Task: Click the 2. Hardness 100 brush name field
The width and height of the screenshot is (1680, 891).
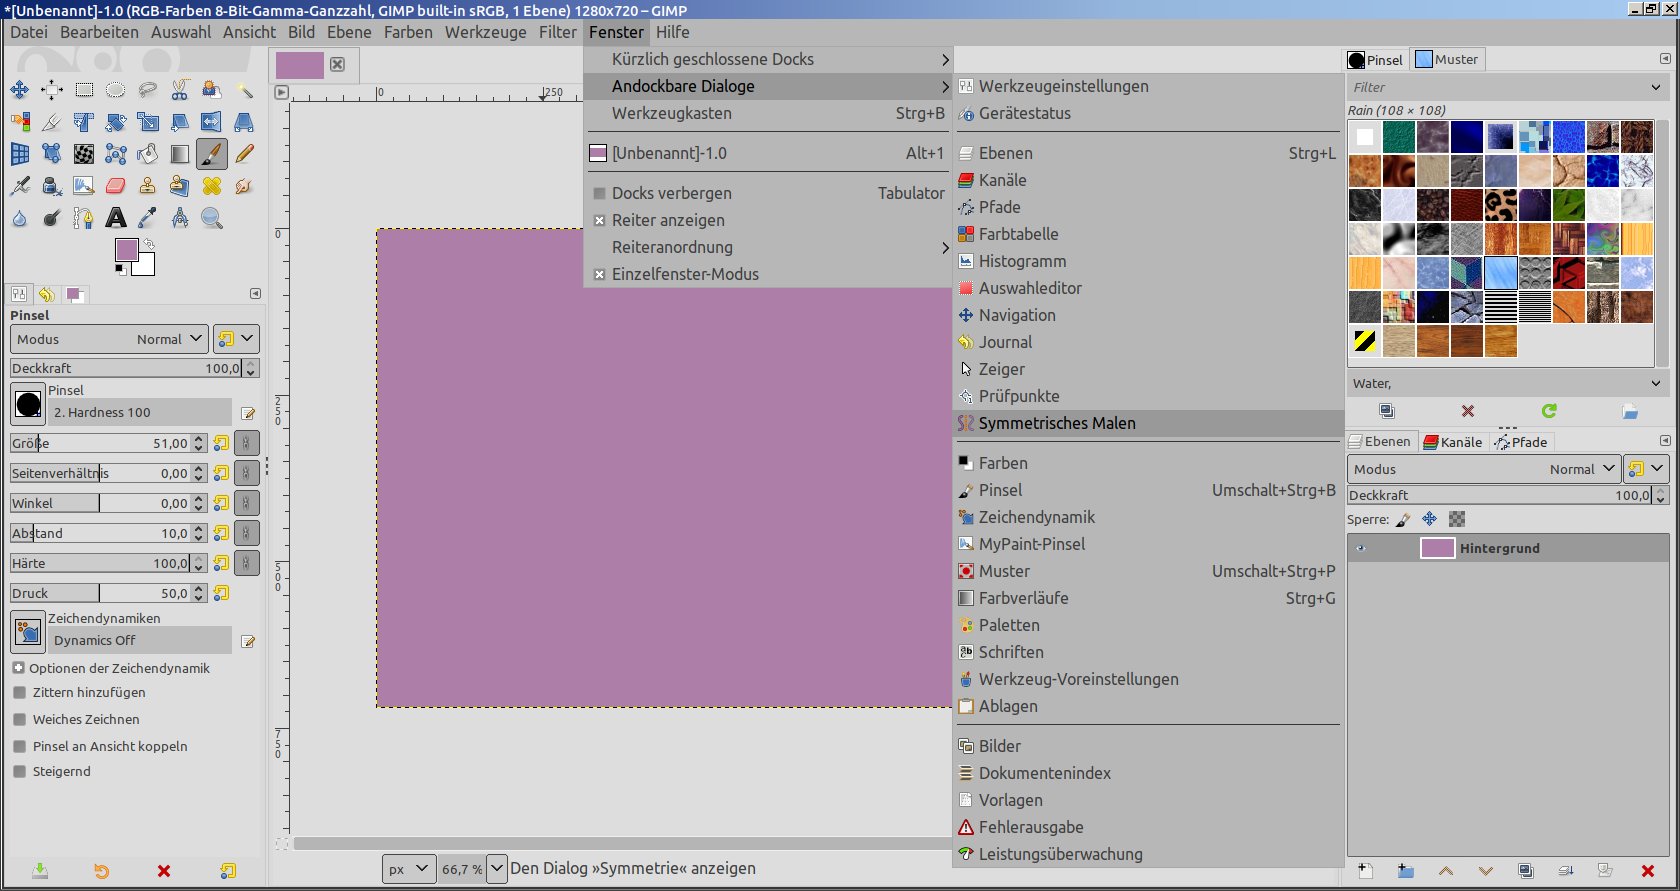Action: (140, 412)
